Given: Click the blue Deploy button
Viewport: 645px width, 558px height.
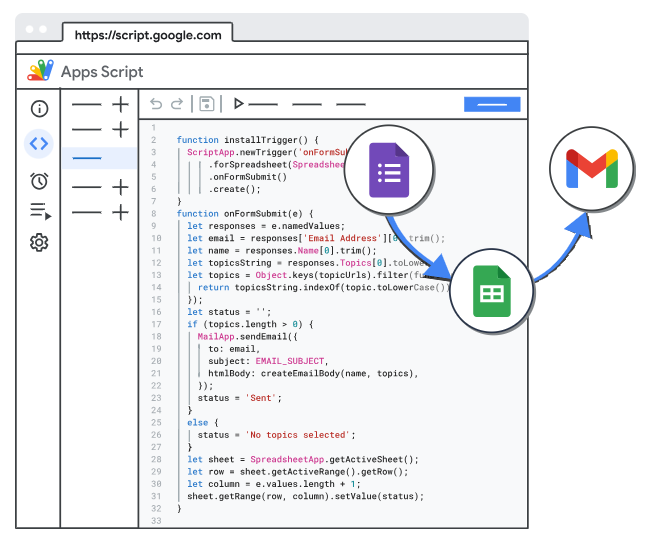Looking at the screenshot, I should [x=492, y=104].
